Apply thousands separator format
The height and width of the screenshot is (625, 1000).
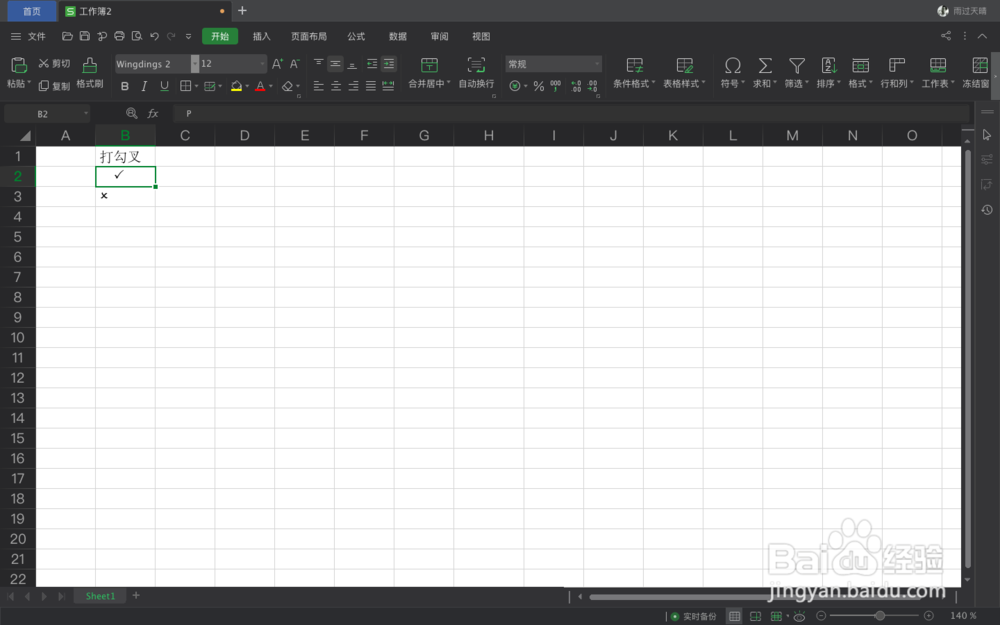[x=556, y=86]
